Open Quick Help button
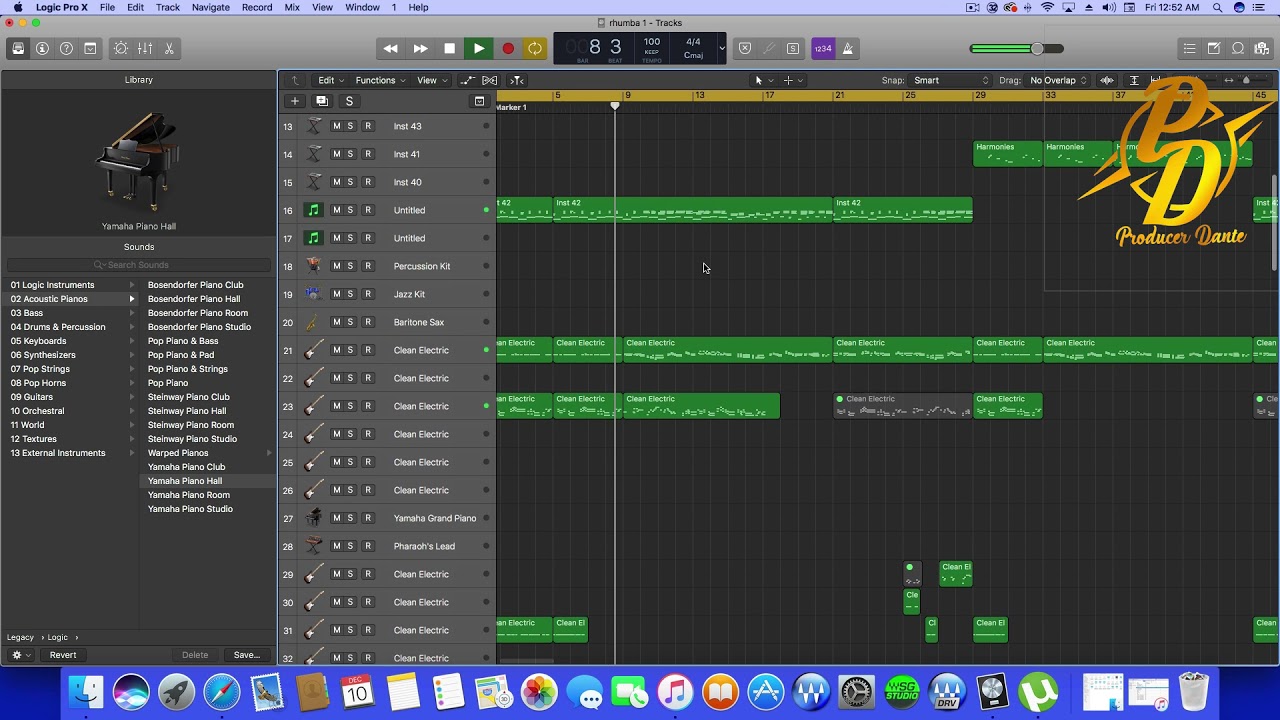The height and width of the screenshot is (720, 1280). (x=66, y=48)
